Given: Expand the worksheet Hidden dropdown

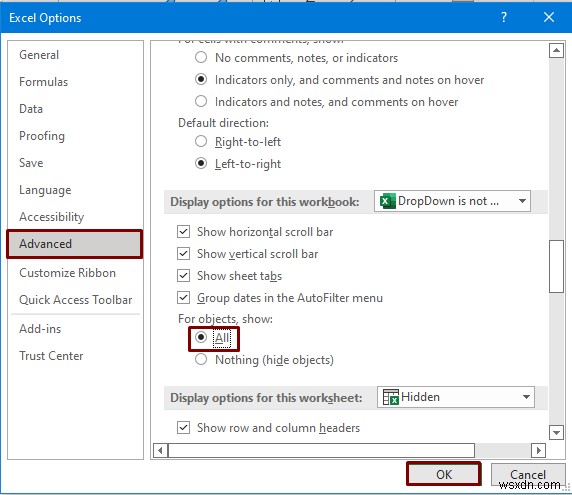Looking at the screenshot, I should tap(456, 397).
